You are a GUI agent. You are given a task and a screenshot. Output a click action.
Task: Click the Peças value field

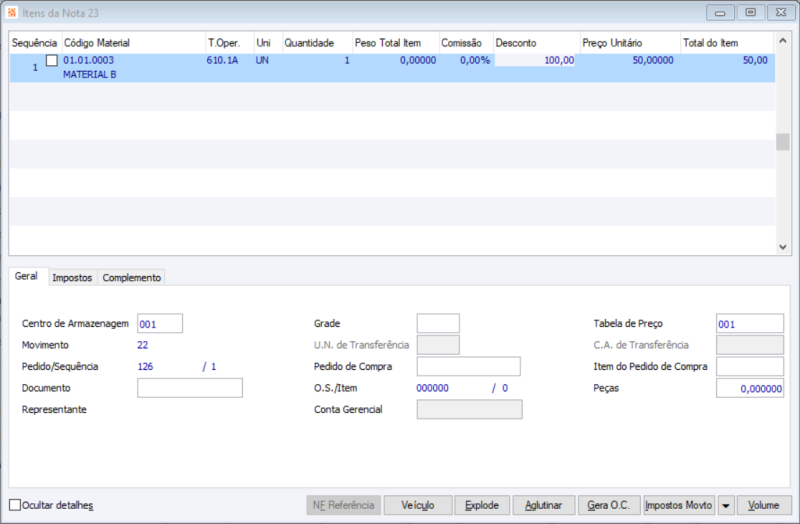(749, 388)
